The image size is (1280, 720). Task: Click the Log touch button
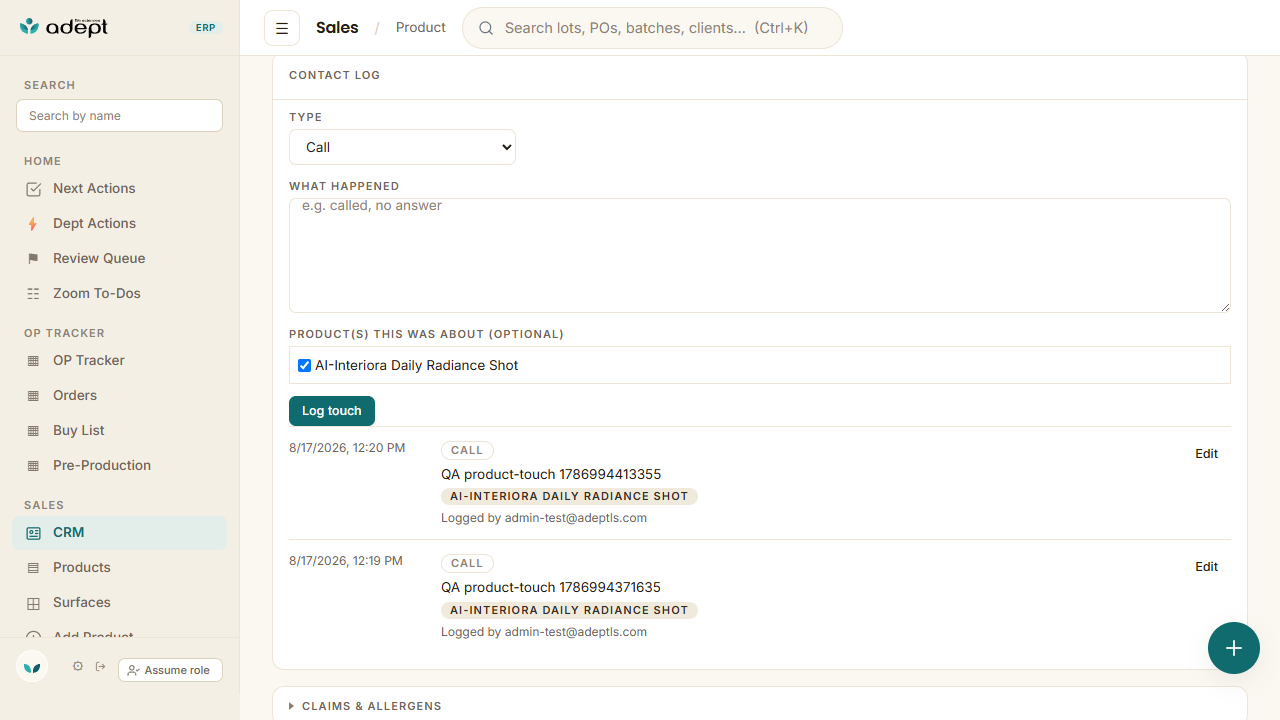[332, 411]
